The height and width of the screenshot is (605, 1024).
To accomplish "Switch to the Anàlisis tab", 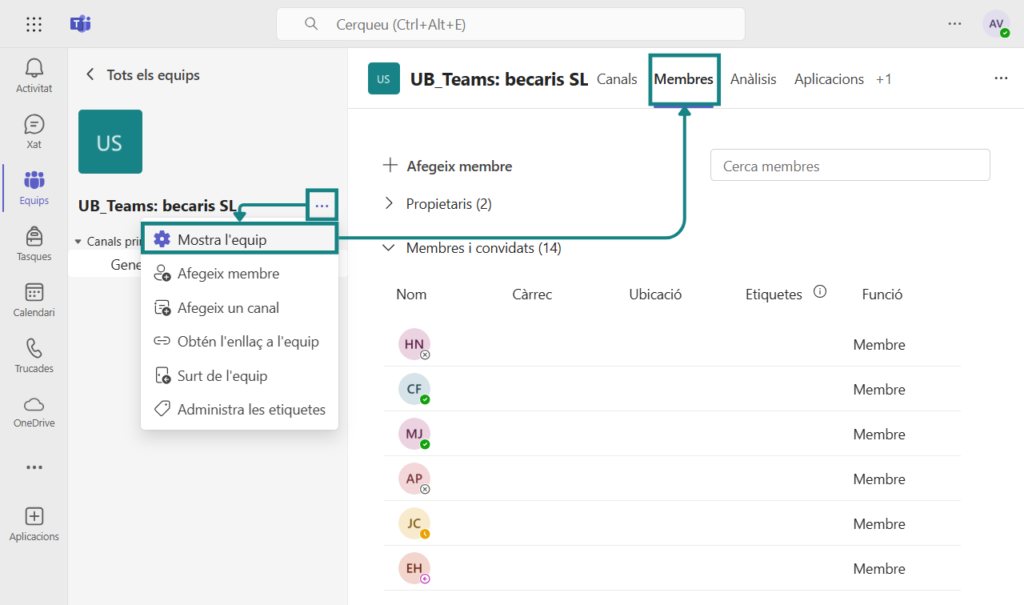I will 753,79.
